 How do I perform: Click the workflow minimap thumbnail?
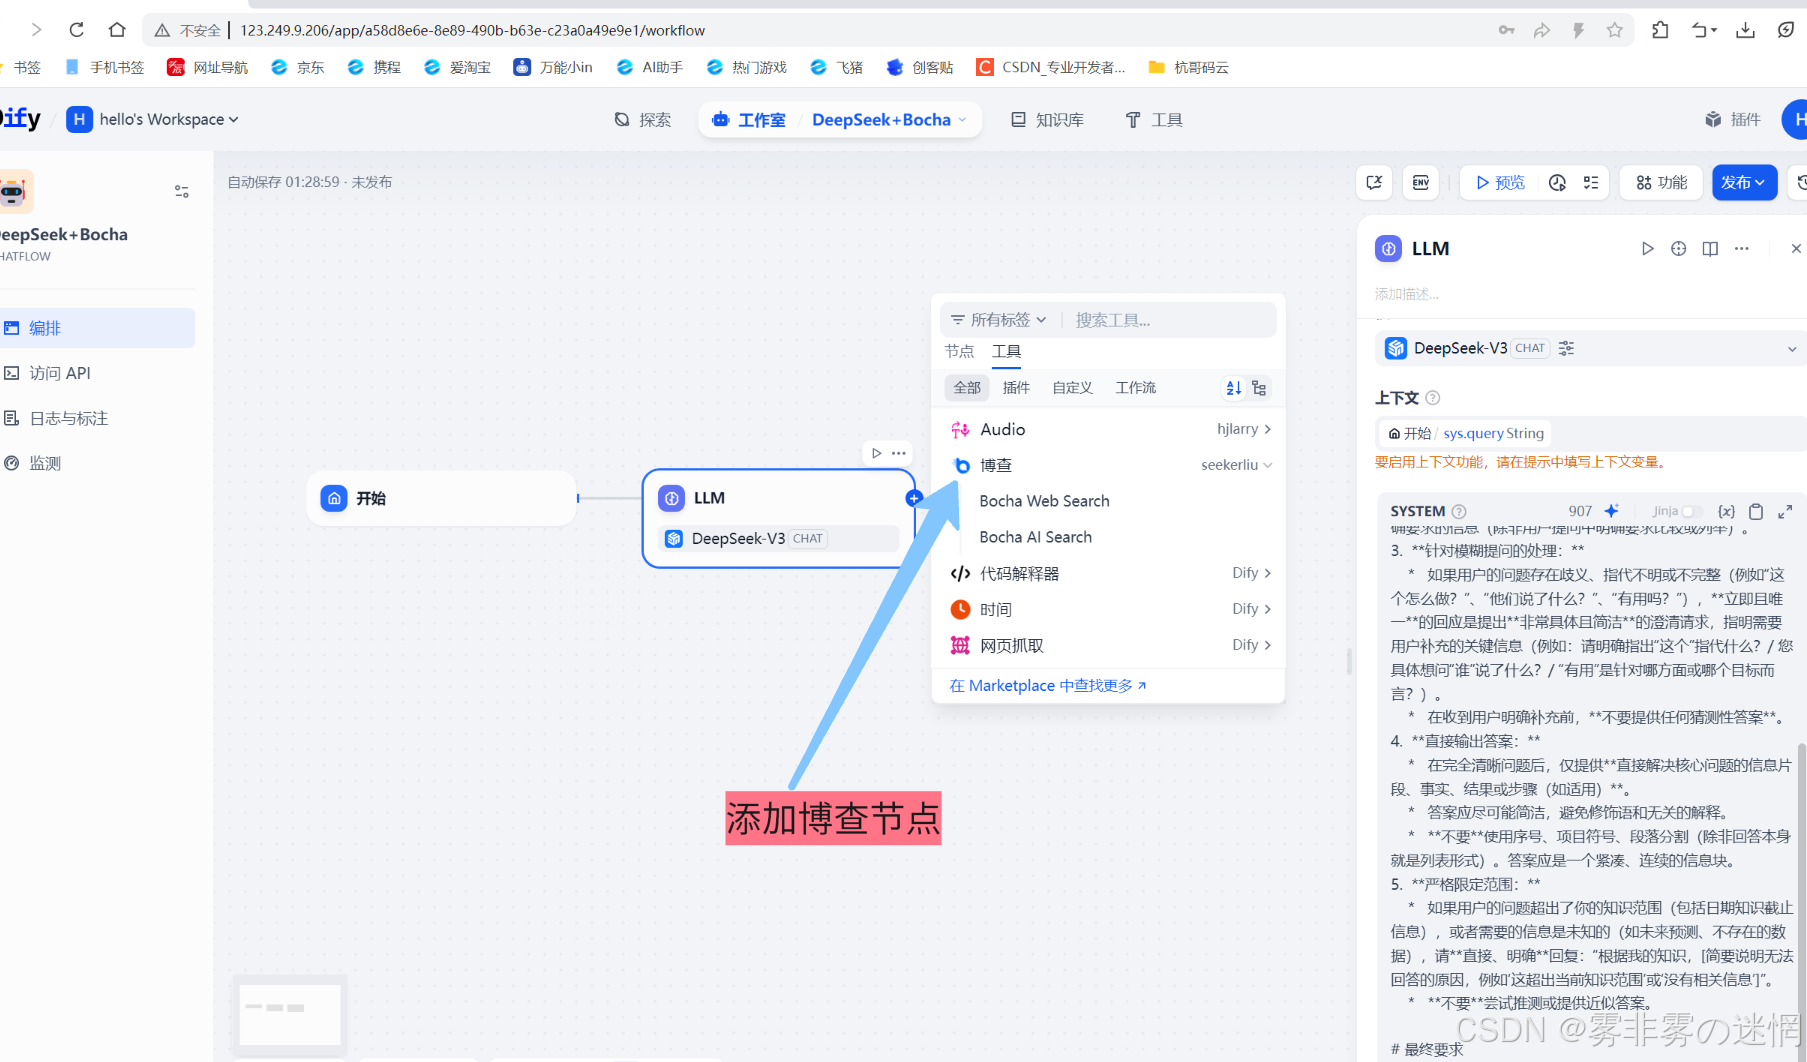[x=290, y=1015]
